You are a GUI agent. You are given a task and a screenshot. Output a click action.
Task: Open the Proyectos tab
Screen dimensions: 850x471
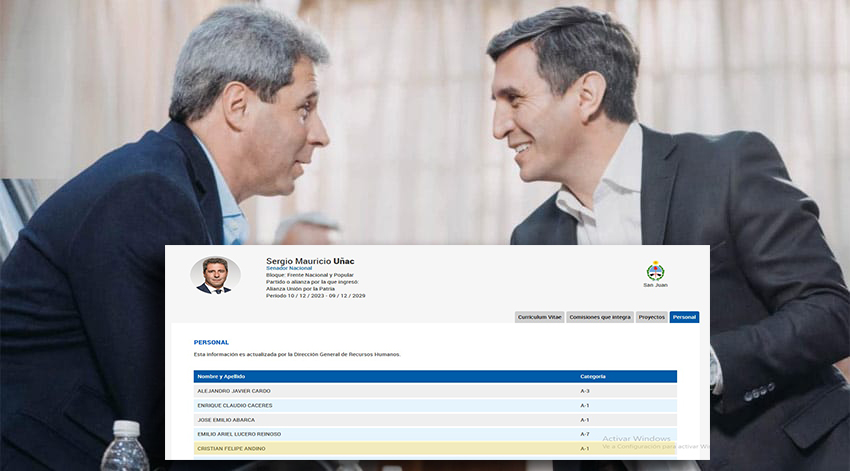click(651, 317)
